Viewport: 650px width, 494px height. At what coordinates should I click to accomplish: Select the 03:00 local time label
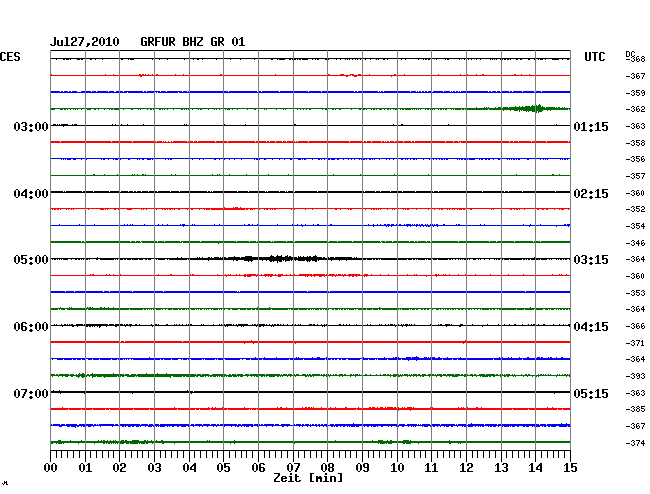(x=31, y=126)
